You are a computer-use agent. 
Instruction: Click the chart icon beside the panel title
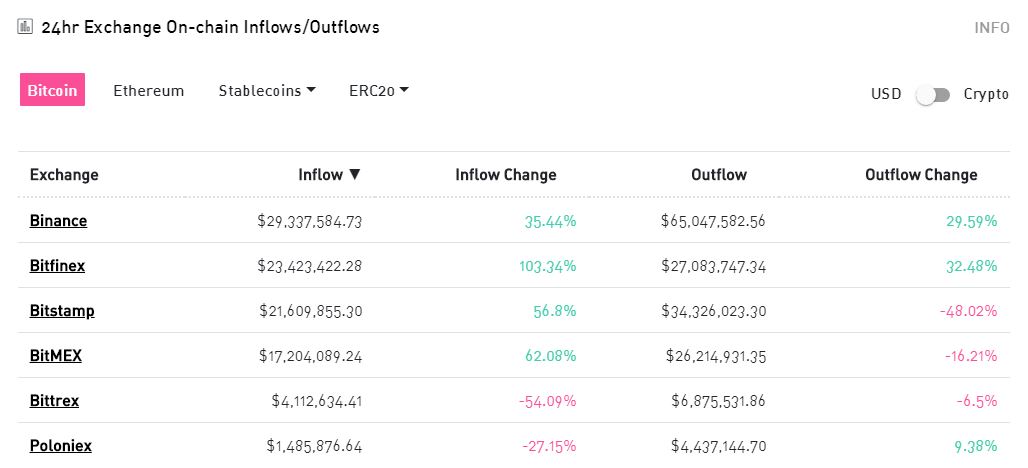26,27
